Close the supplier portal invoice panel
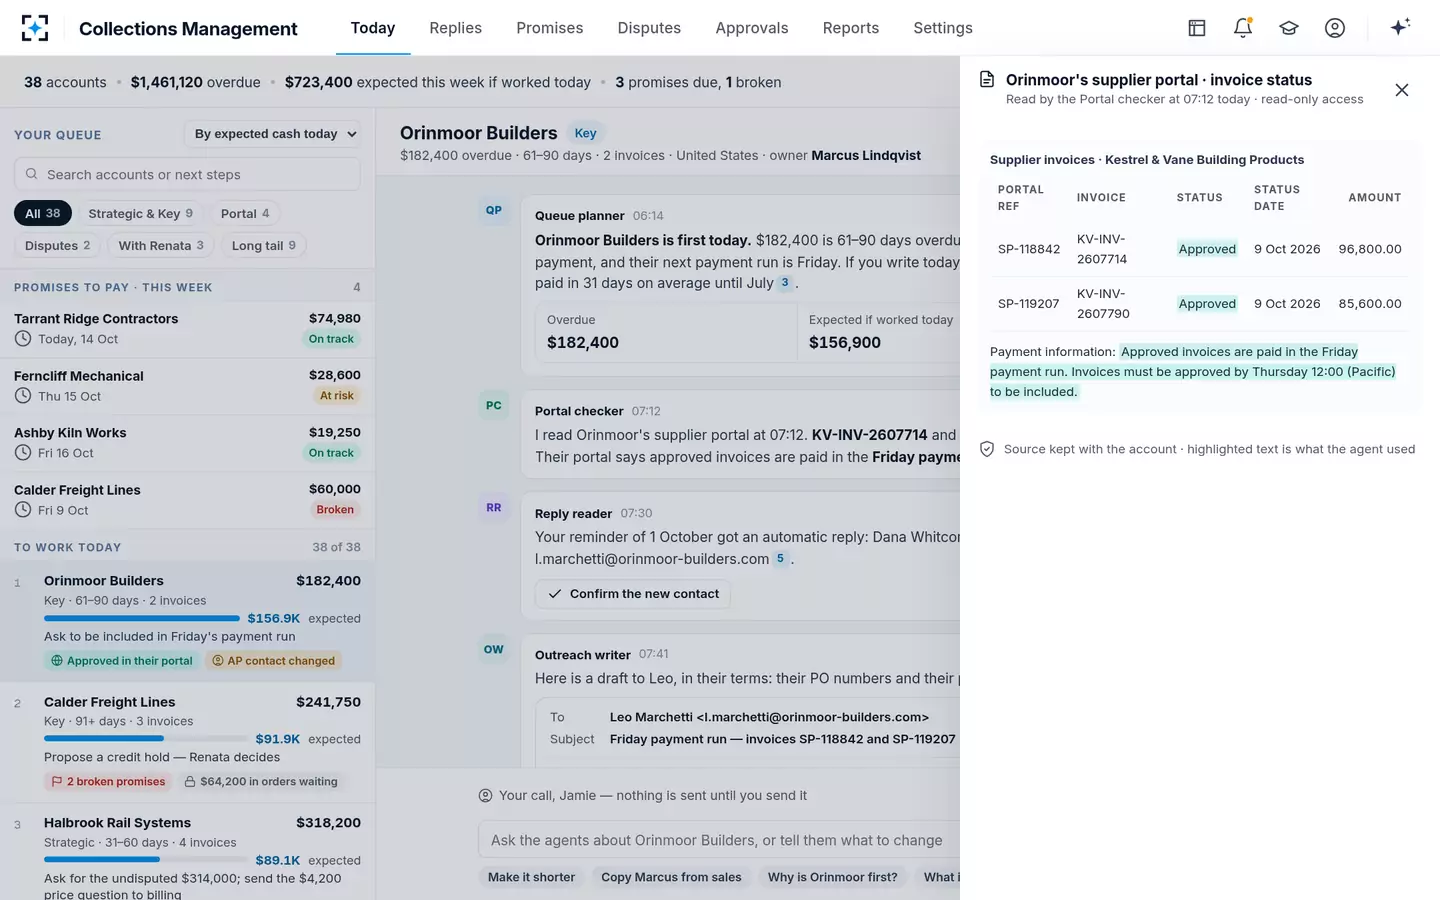This screenshot has width=1440, height=900. click(1402, 90)
